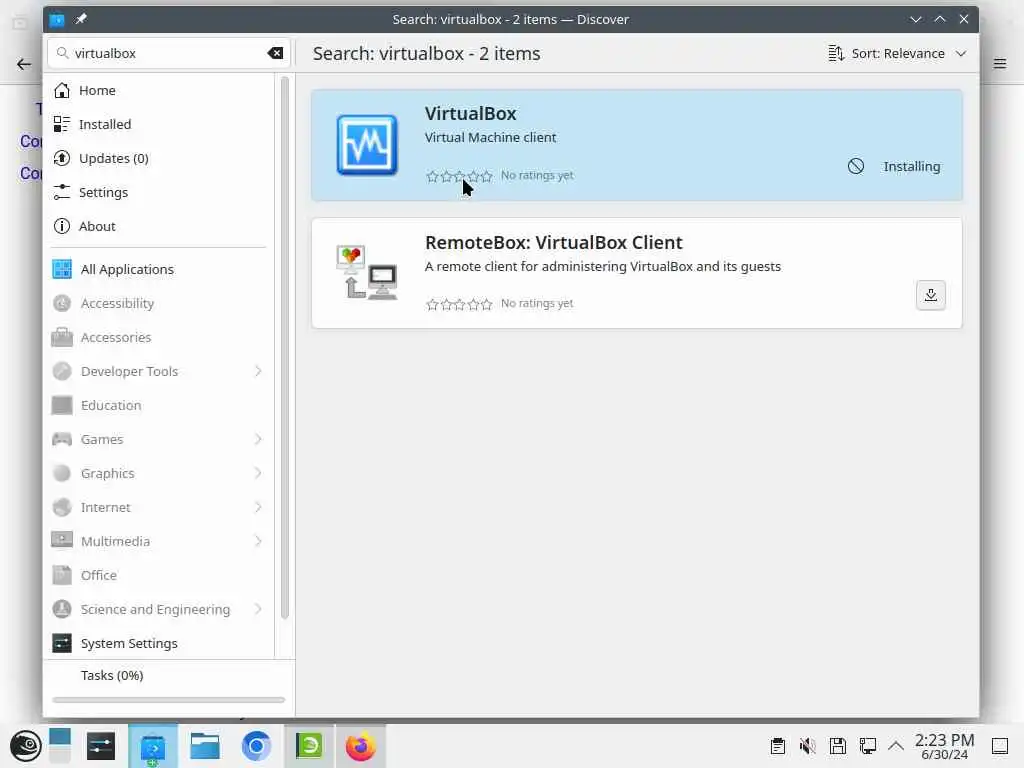Switch to Discover in the taskbar
1024x768 pixels.
click(x=153, y=746)
